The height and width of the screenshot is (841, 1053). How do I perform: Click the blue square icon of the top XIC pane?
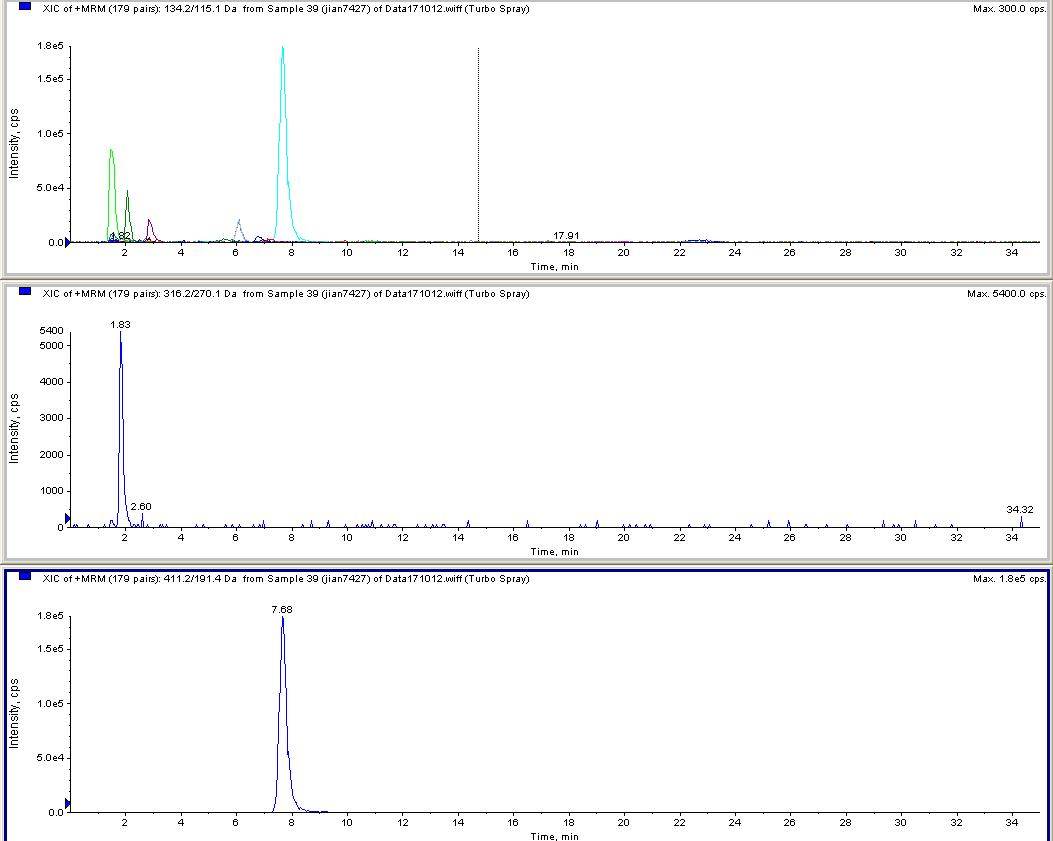click(25, 8)
